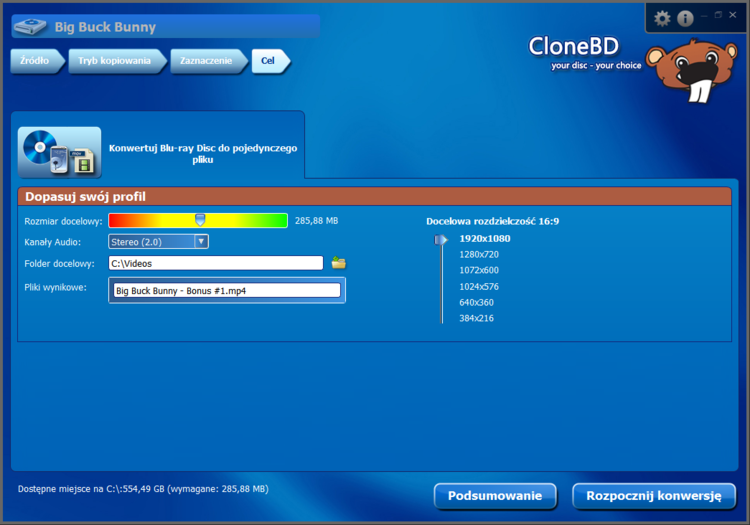Go to the Źródło step

pos(36,61)
